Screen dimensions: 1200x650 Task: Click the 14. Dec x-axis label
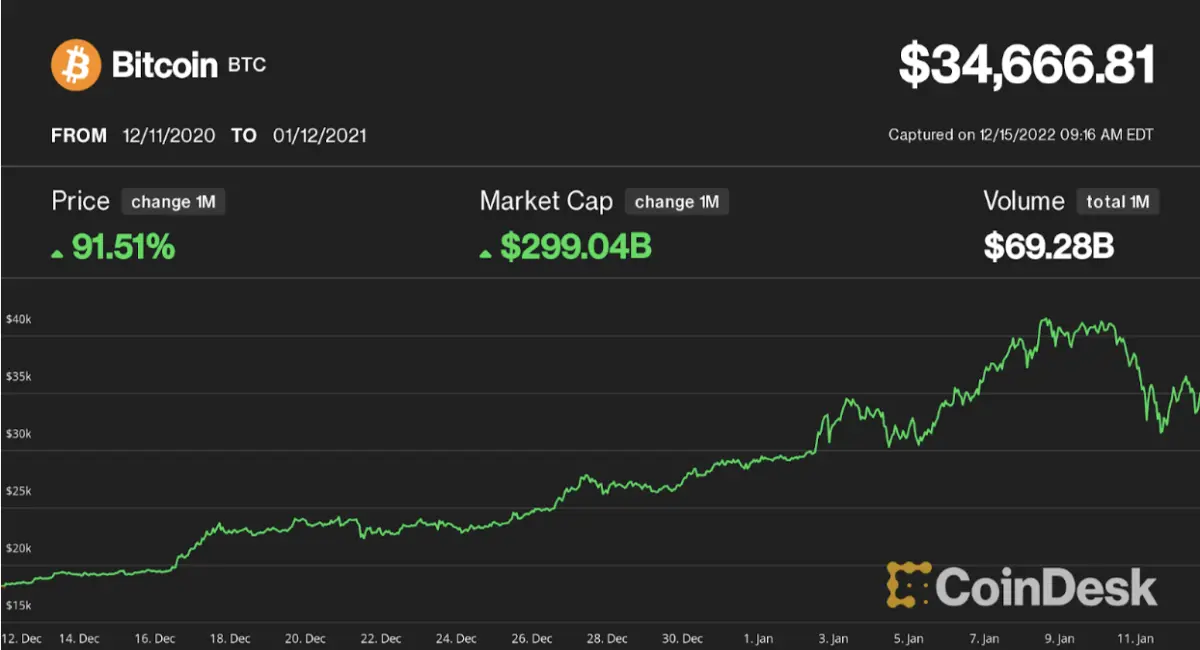77,637
